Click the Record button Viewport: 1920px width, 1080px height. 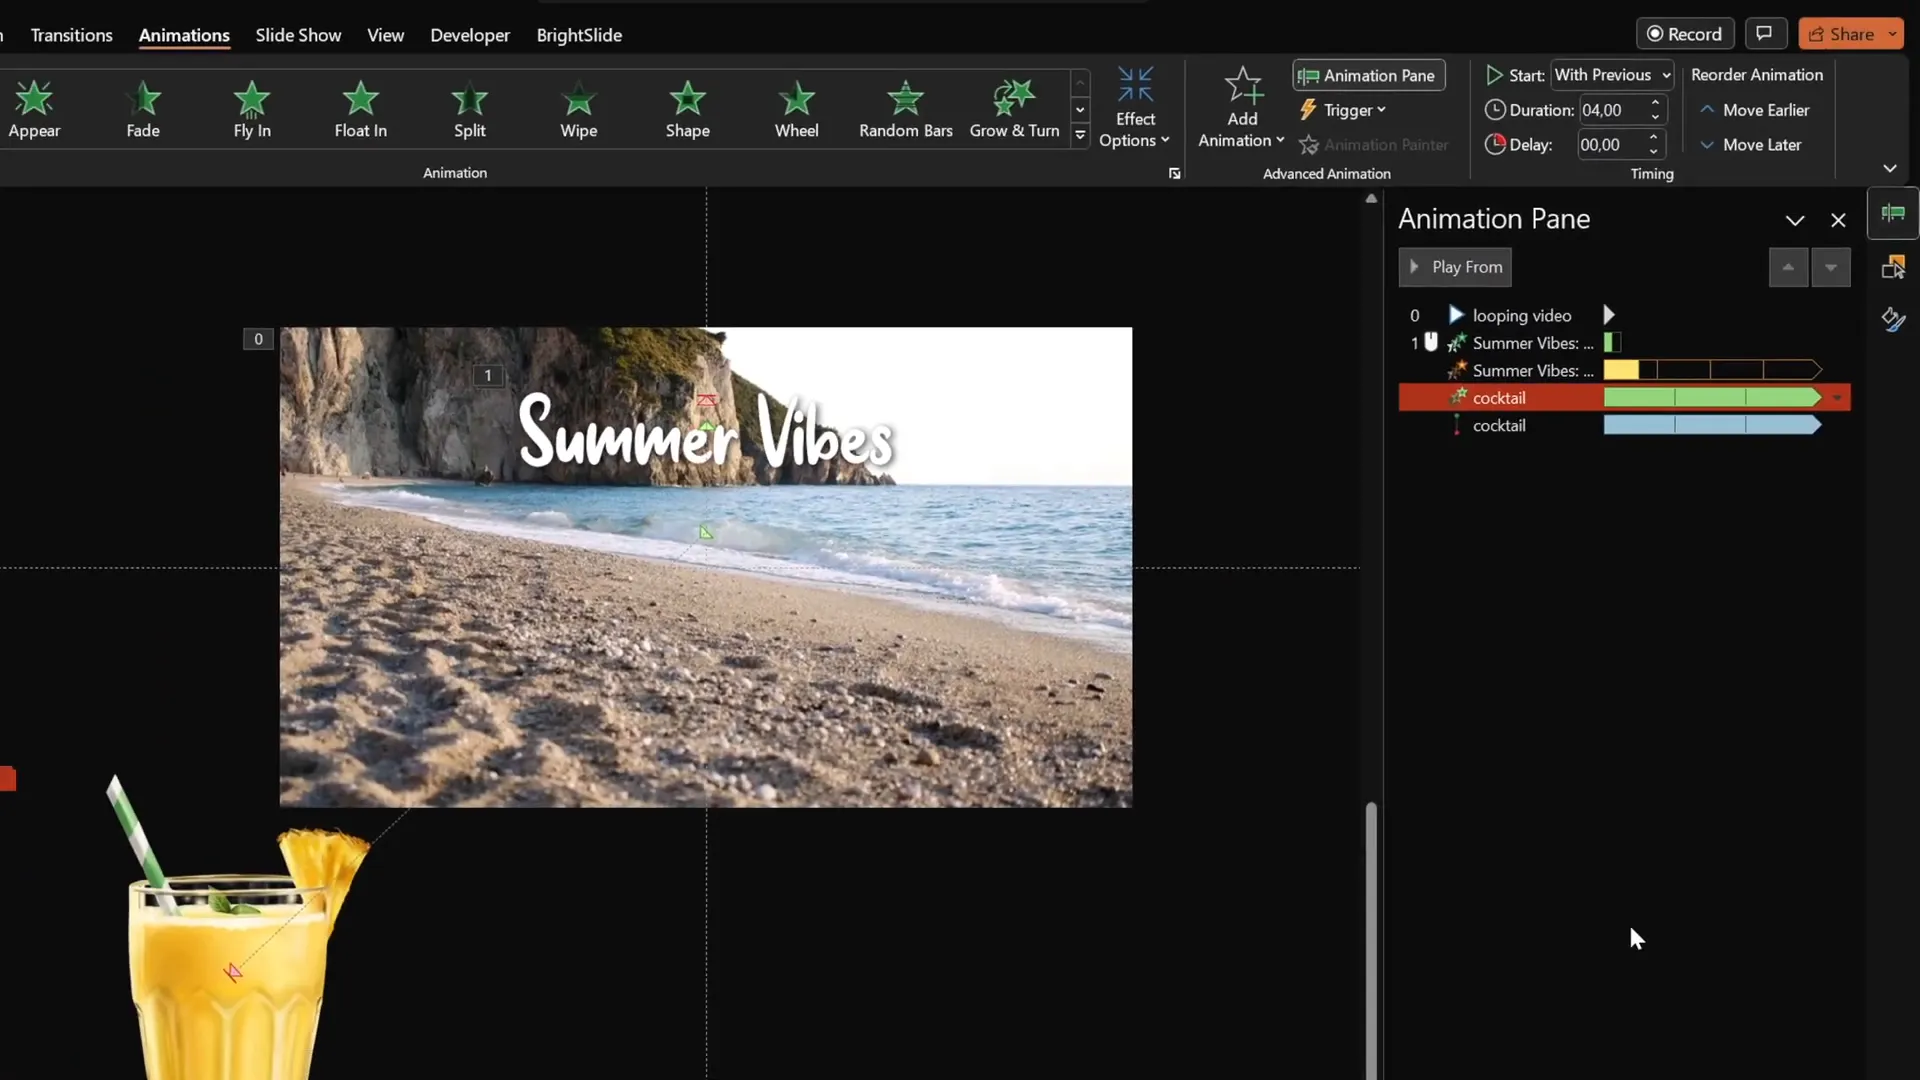(x=1684, y=34)
